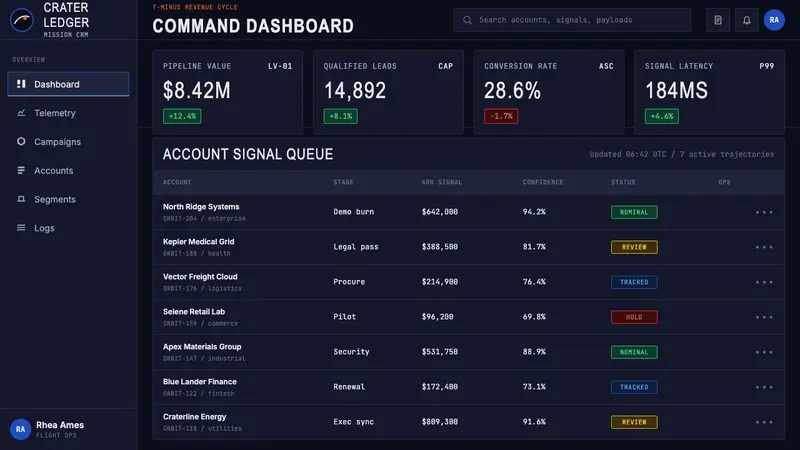Select the Qualified Leads card
Viewport: 800px width, 450px height.
coord(388,92)
